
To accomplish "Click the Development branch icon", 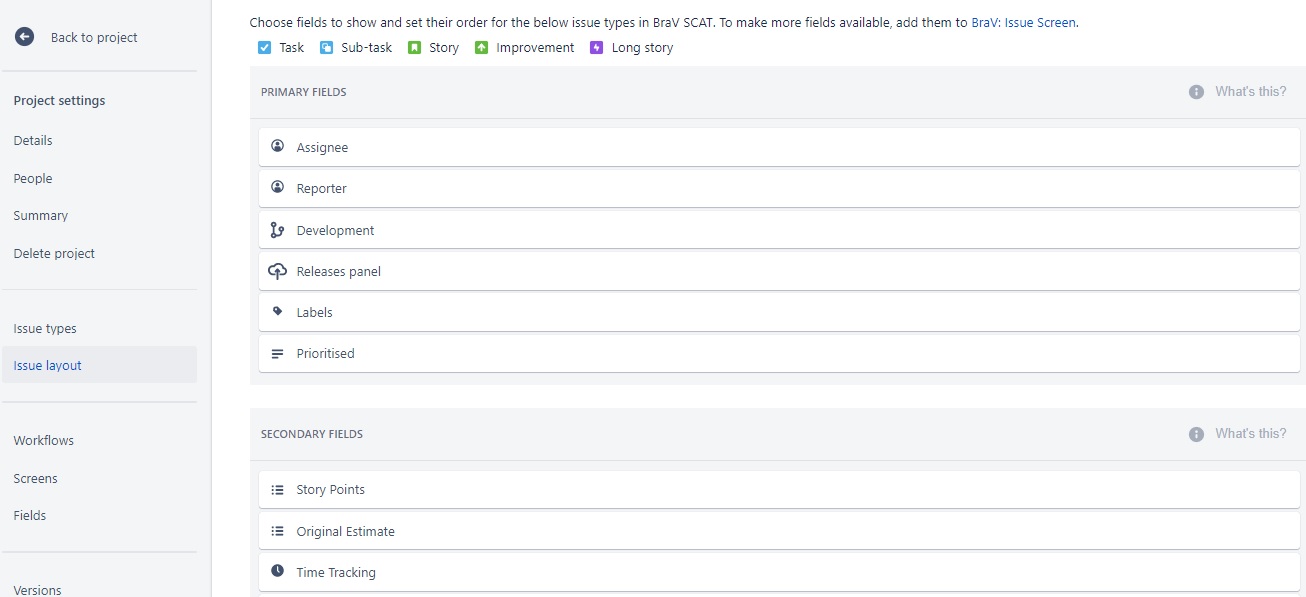I will tap(278, 230).
